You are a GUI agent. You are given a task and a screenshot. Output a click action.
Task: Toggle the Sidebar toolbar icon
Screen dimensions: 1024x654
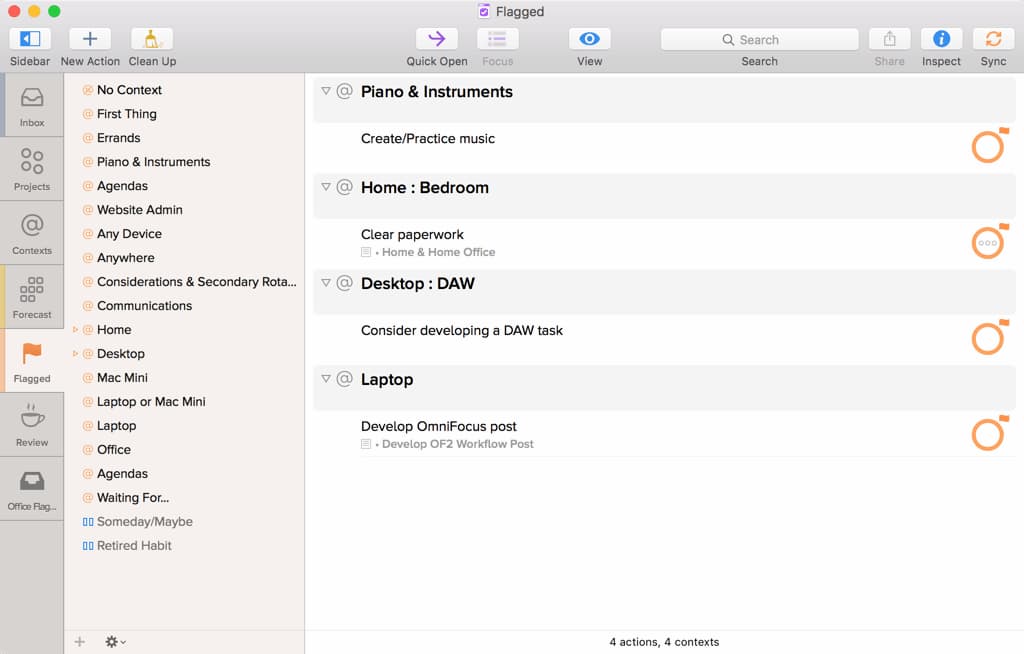30,39
